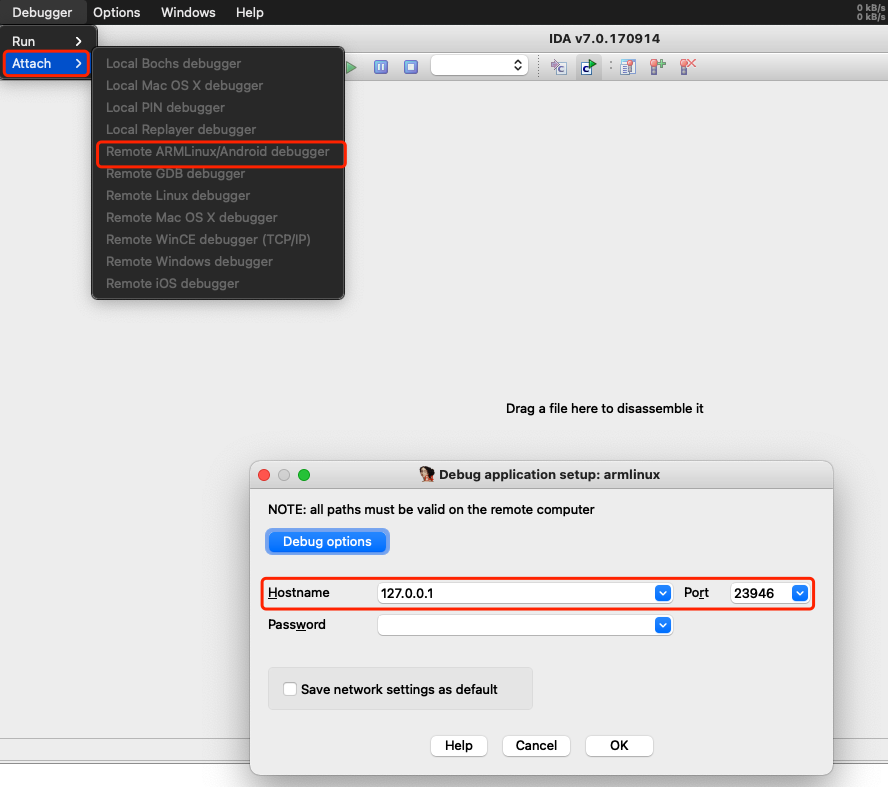Click the C icon with purple arrow

coord(559,66)
